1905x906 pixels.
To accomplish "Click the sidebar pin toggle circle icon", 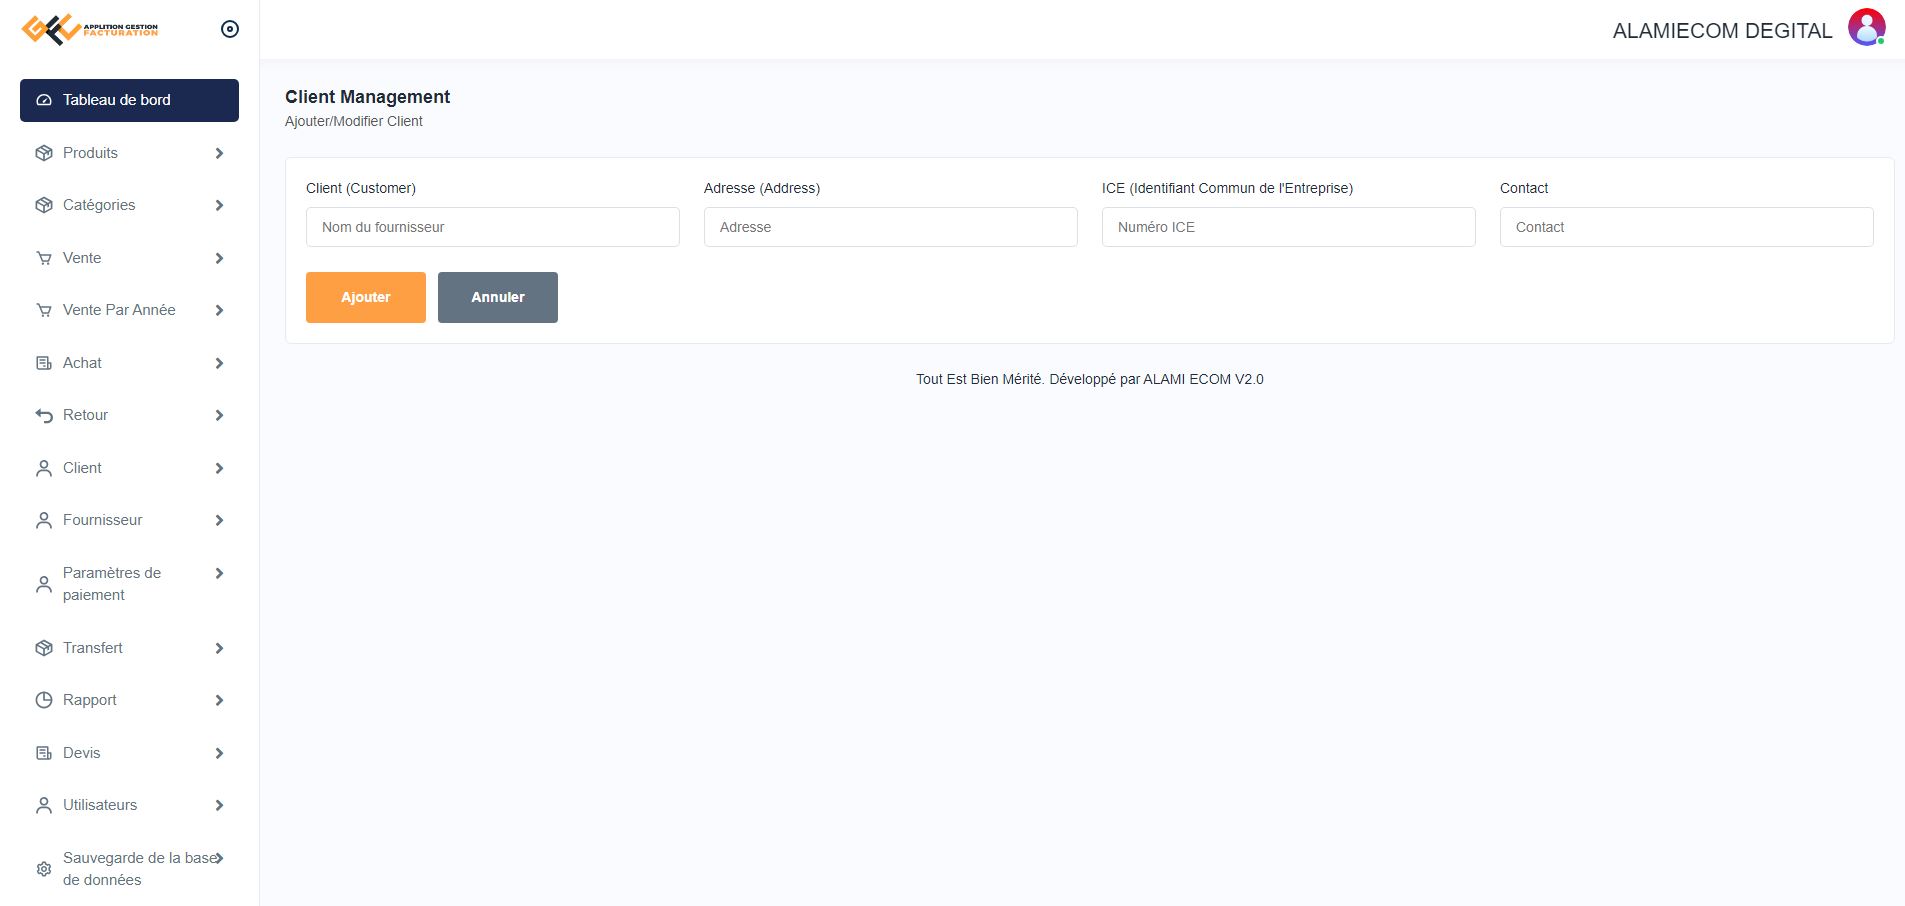I will click(230, 29).
